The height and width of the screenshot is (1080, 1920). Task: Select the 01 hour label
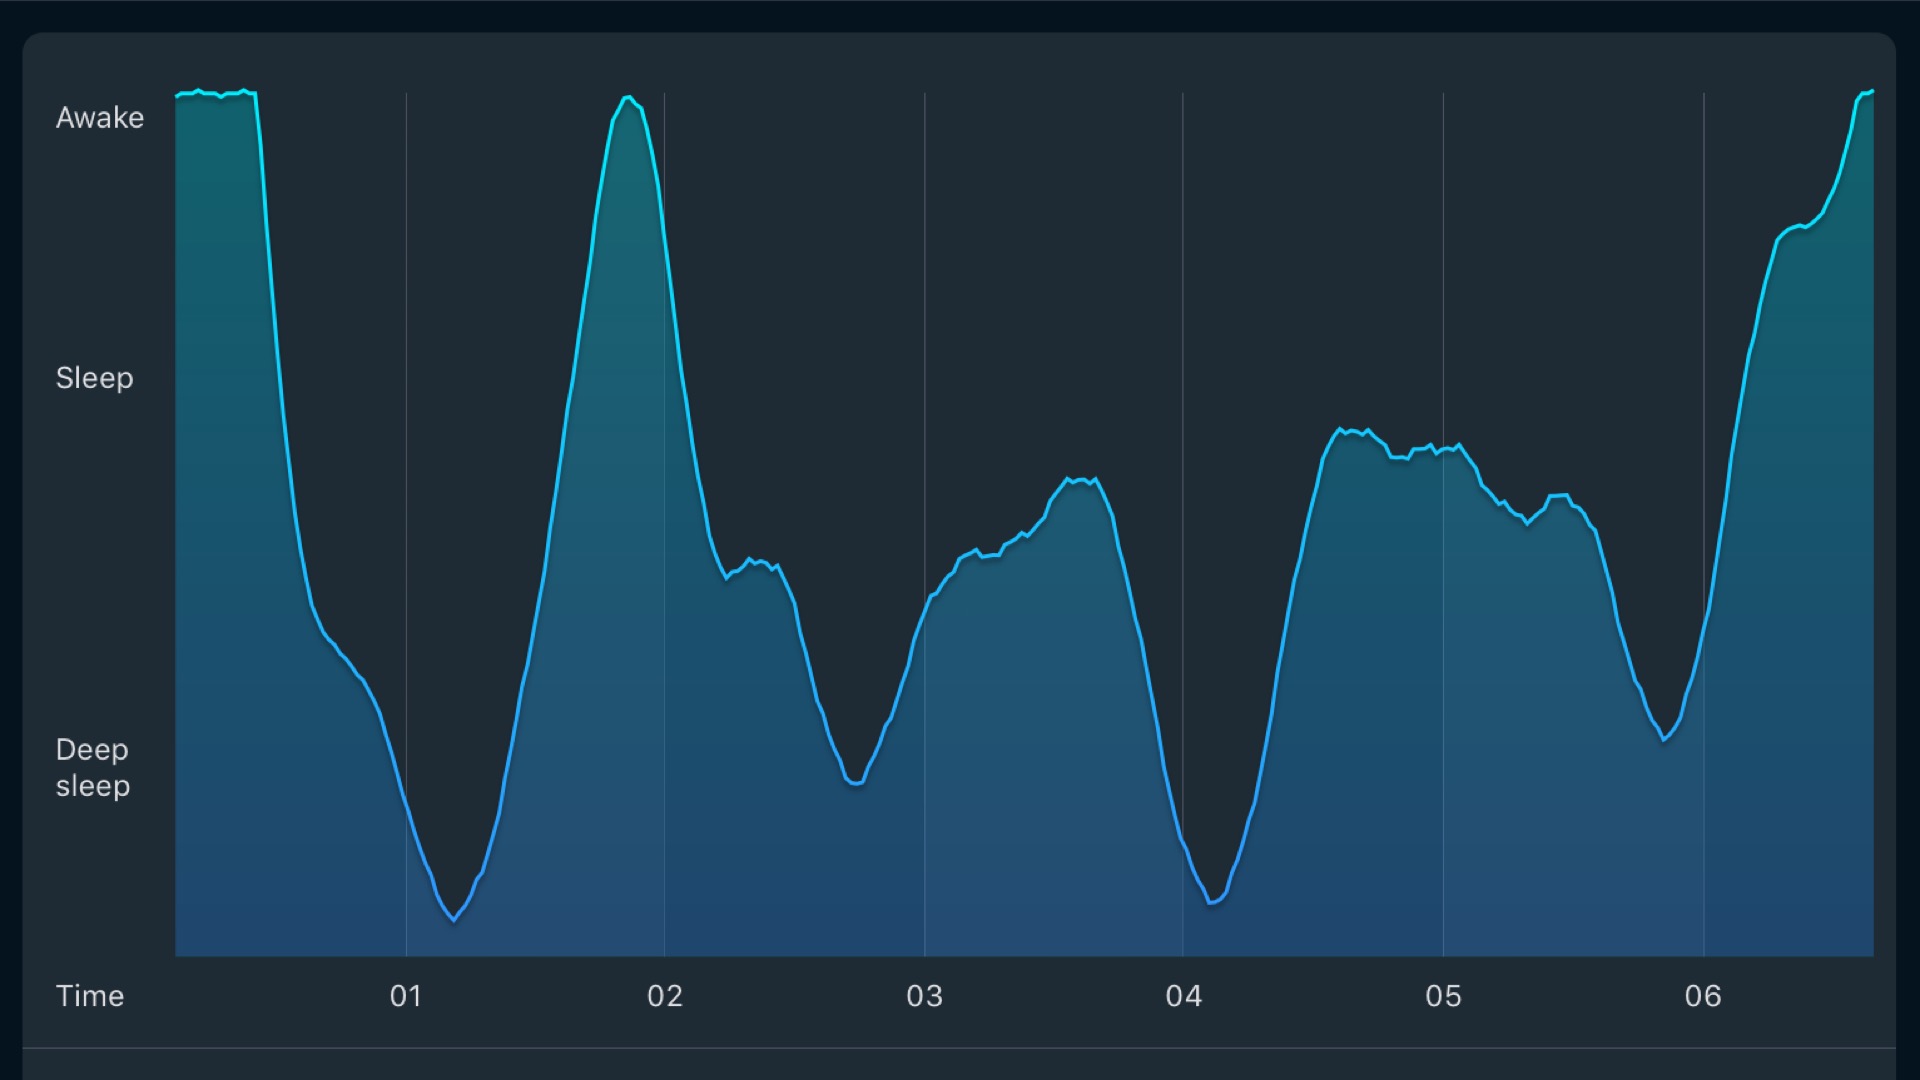pyautogui.click(x=406, y=996)
